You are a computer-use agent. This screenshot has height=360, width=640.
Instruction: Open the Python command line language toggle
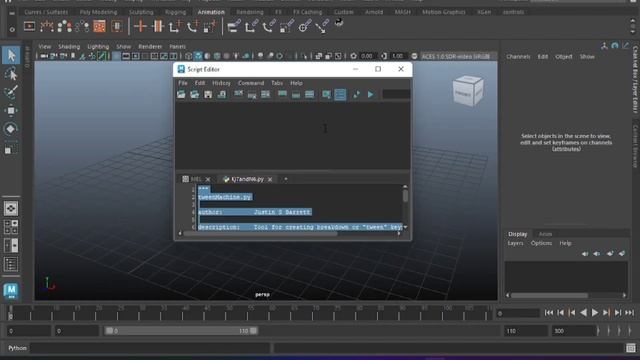tap(17, 348)
